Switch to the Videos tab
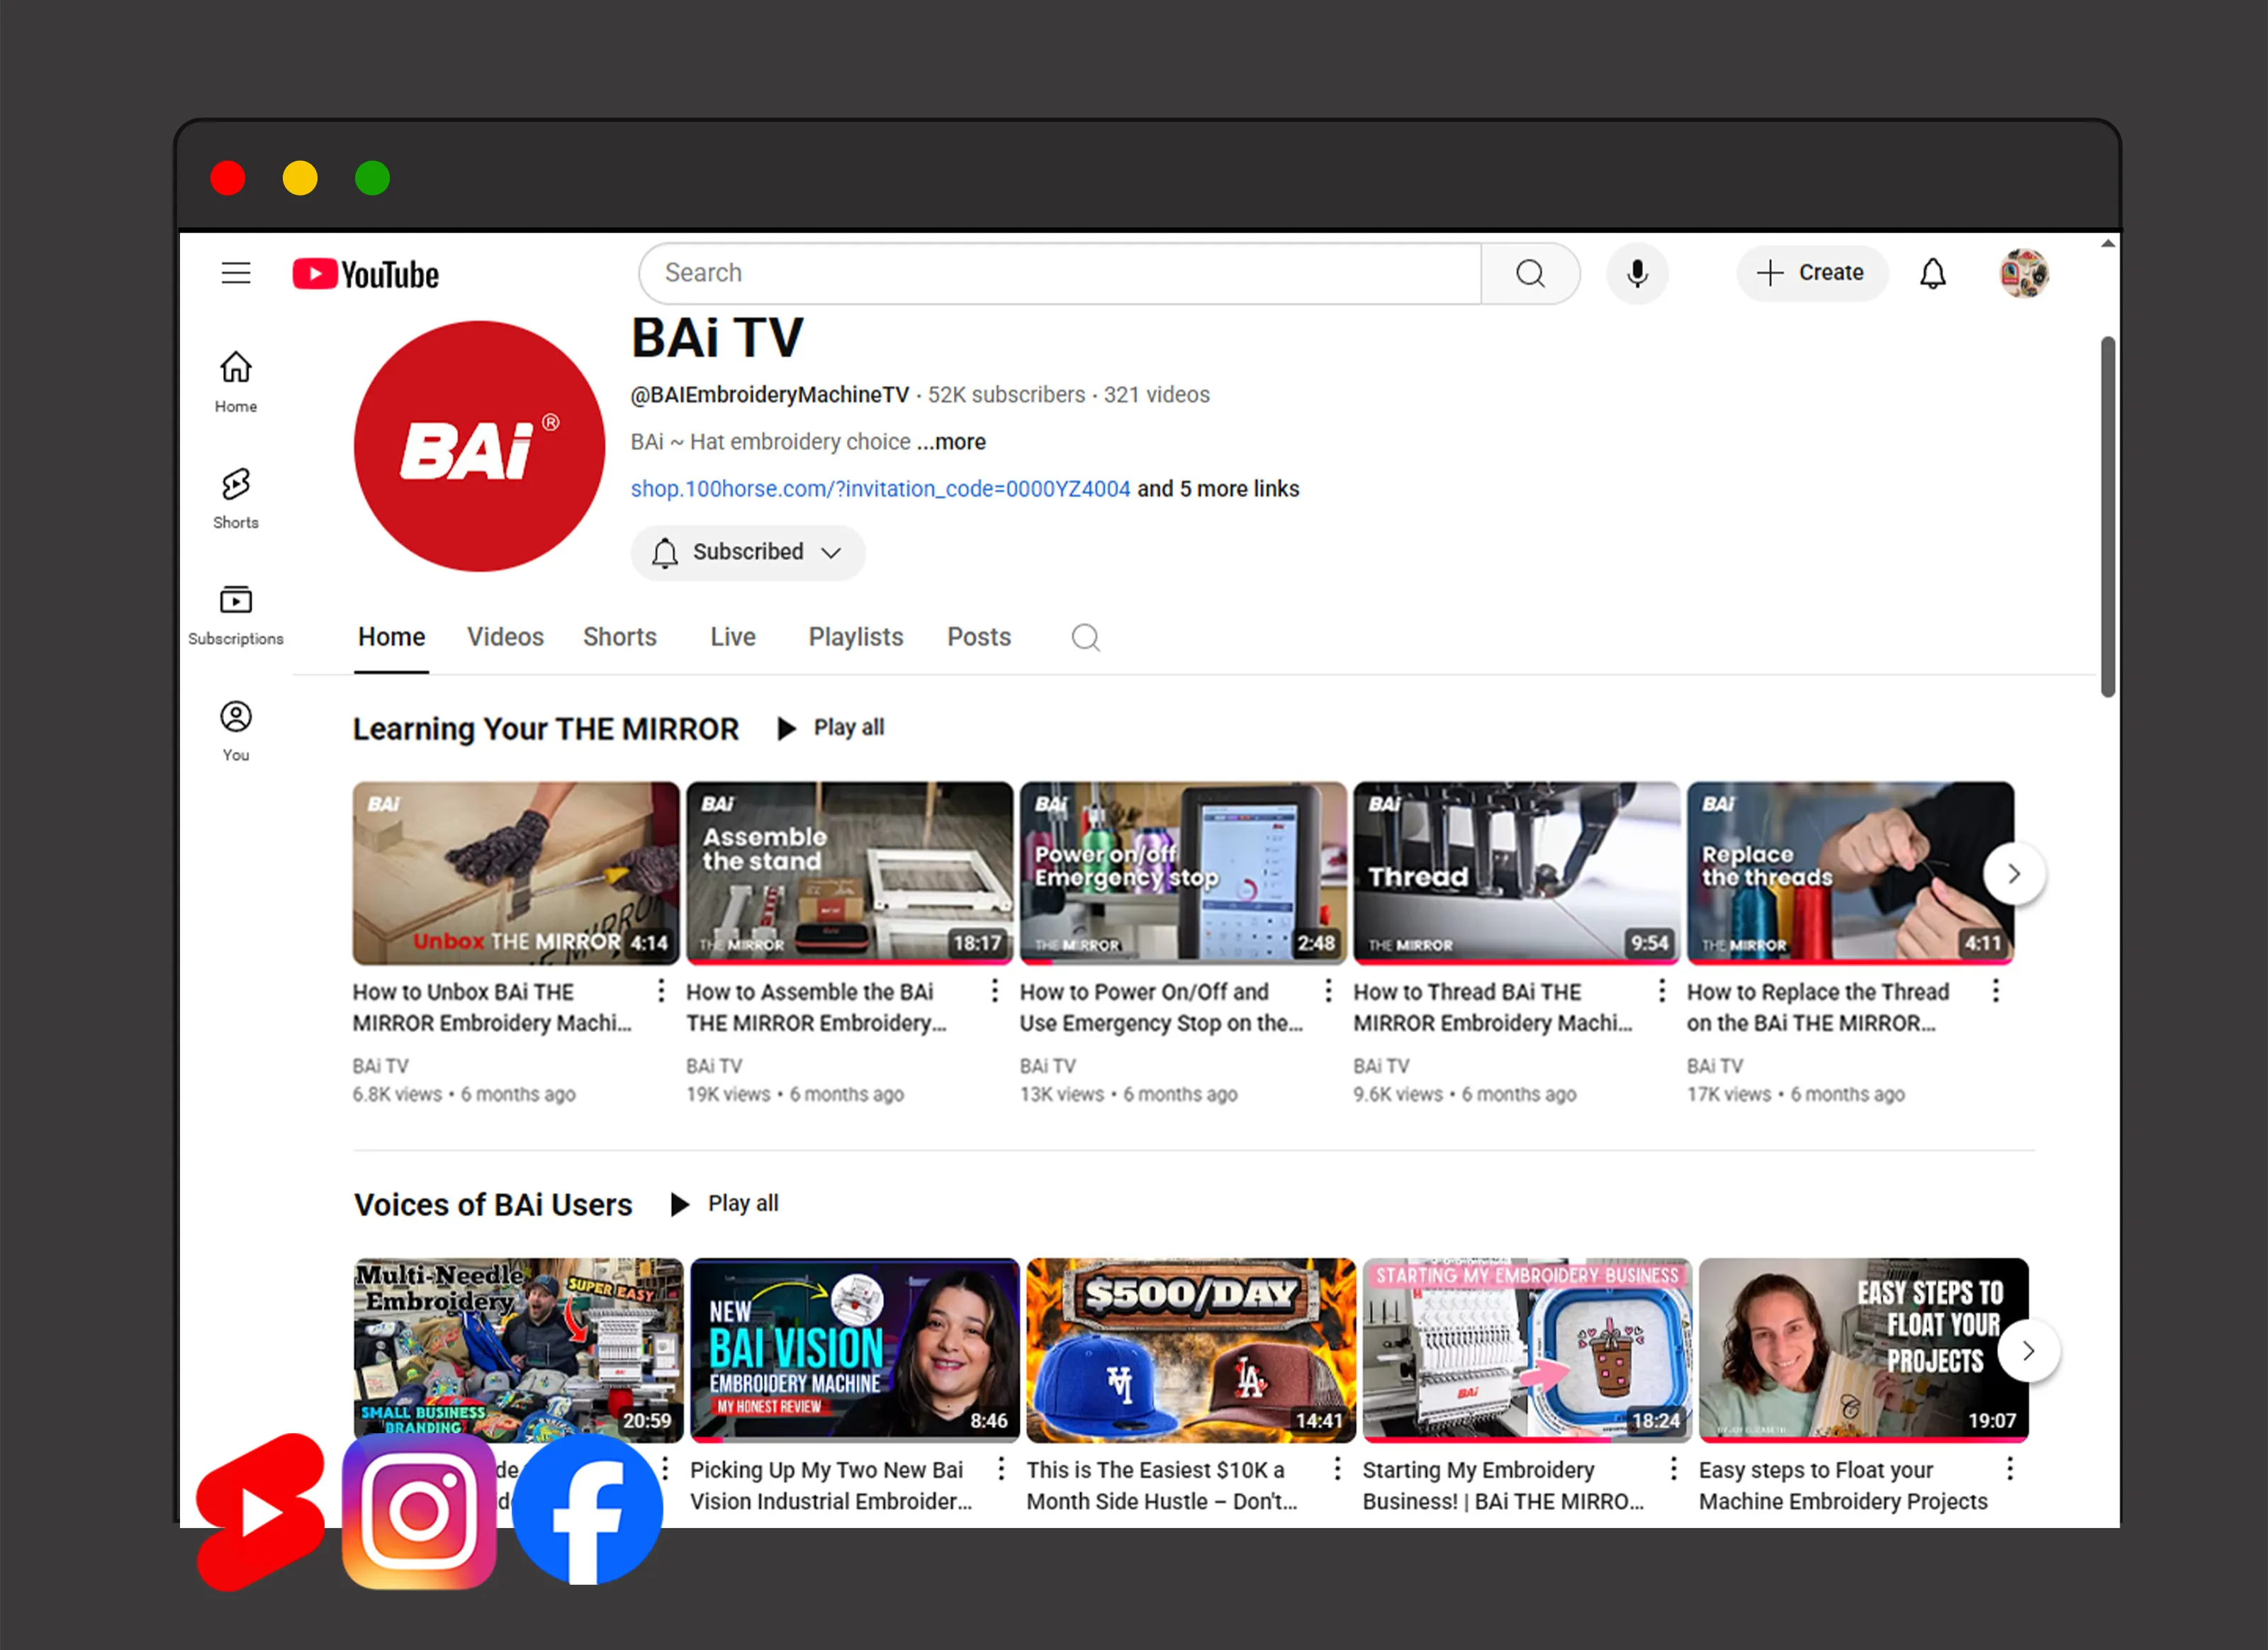 click(505, 637)
